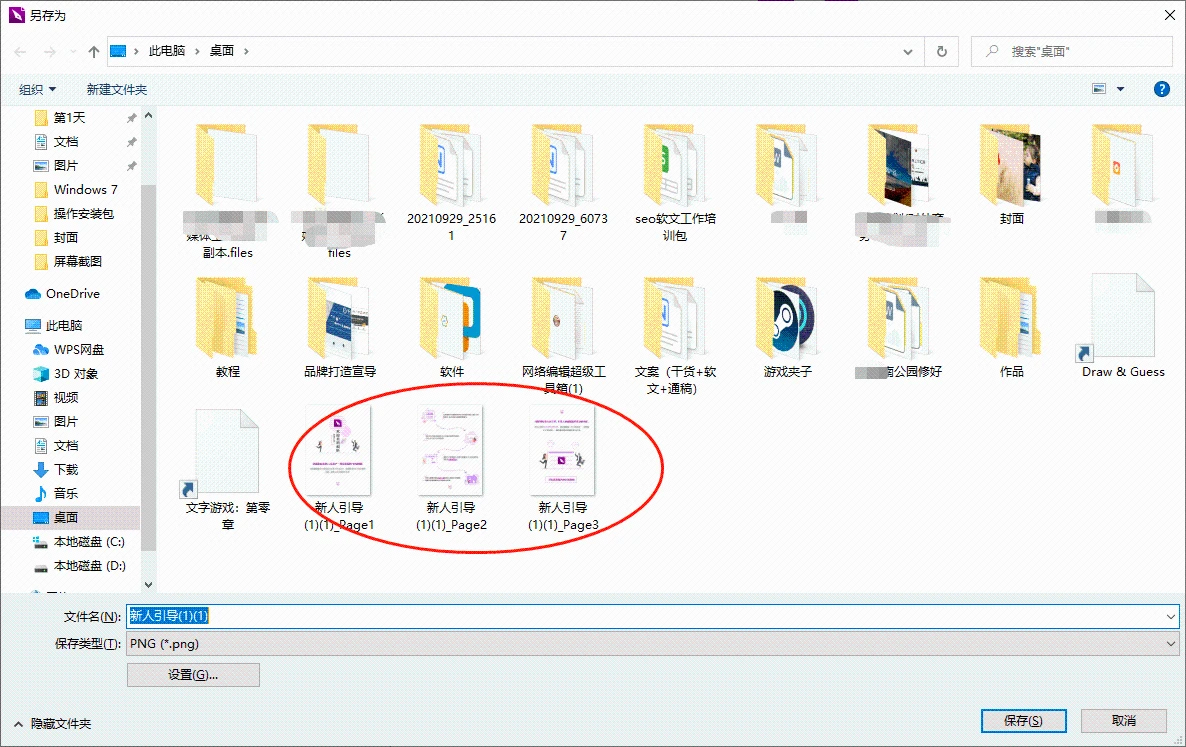Open the 游戏夹子 folder
1186x747 pixels.
point(787,328)
